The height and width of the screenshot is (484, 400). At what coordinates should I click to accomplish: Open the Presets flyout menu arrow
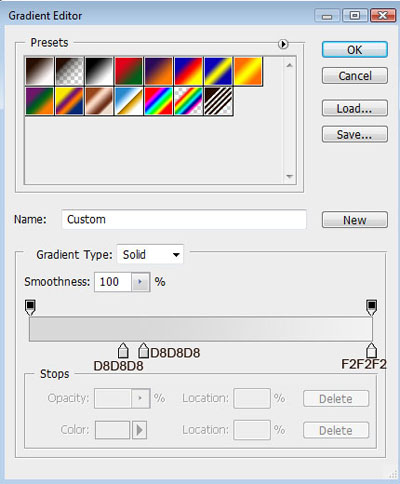coord(283,44)
